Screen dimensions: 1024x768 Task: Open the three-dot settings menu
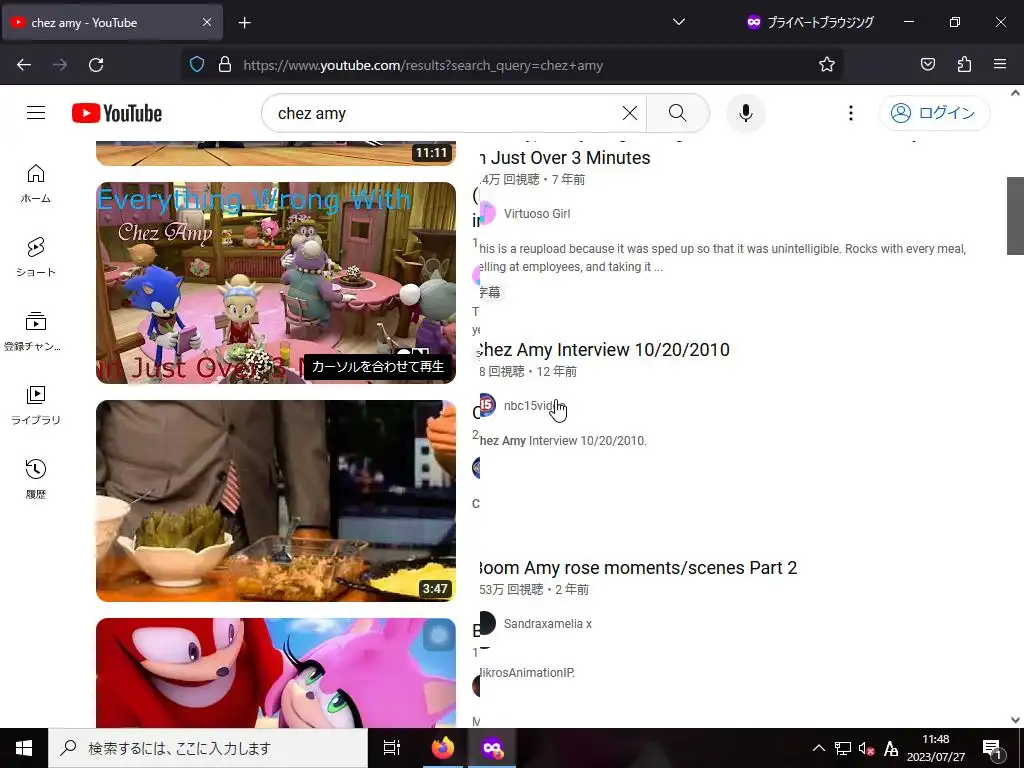pos(850,113)
